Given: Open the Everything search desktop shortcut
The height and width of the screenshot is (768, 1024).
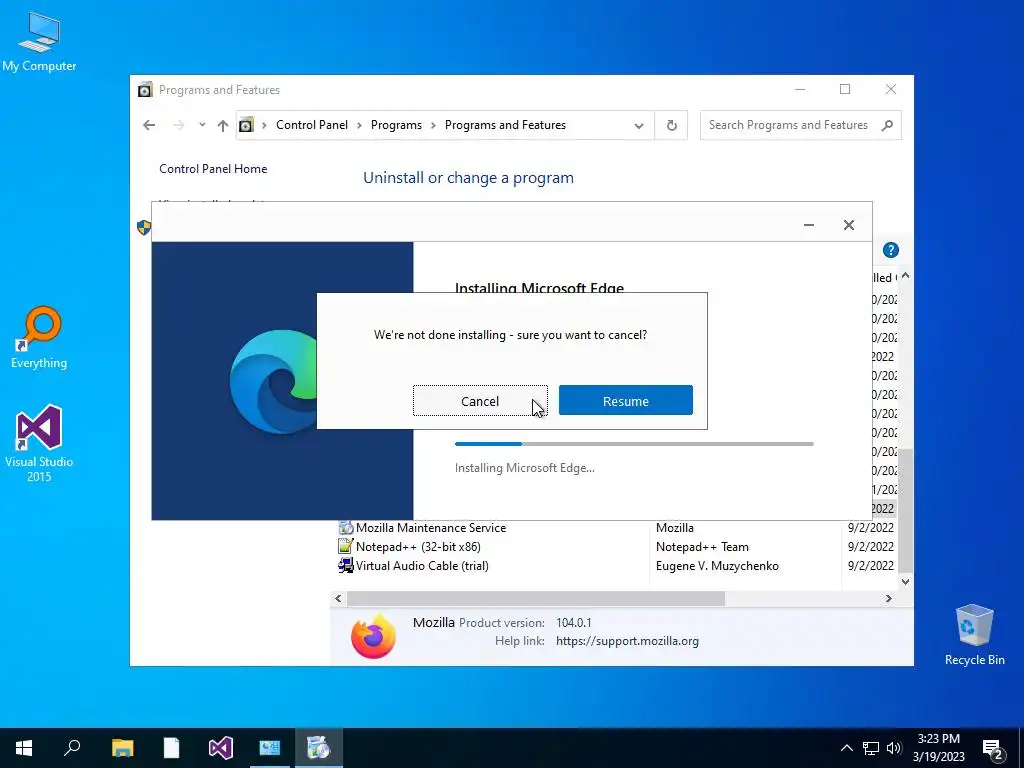Looking at the screenshot, I should (x=39, y=338).
